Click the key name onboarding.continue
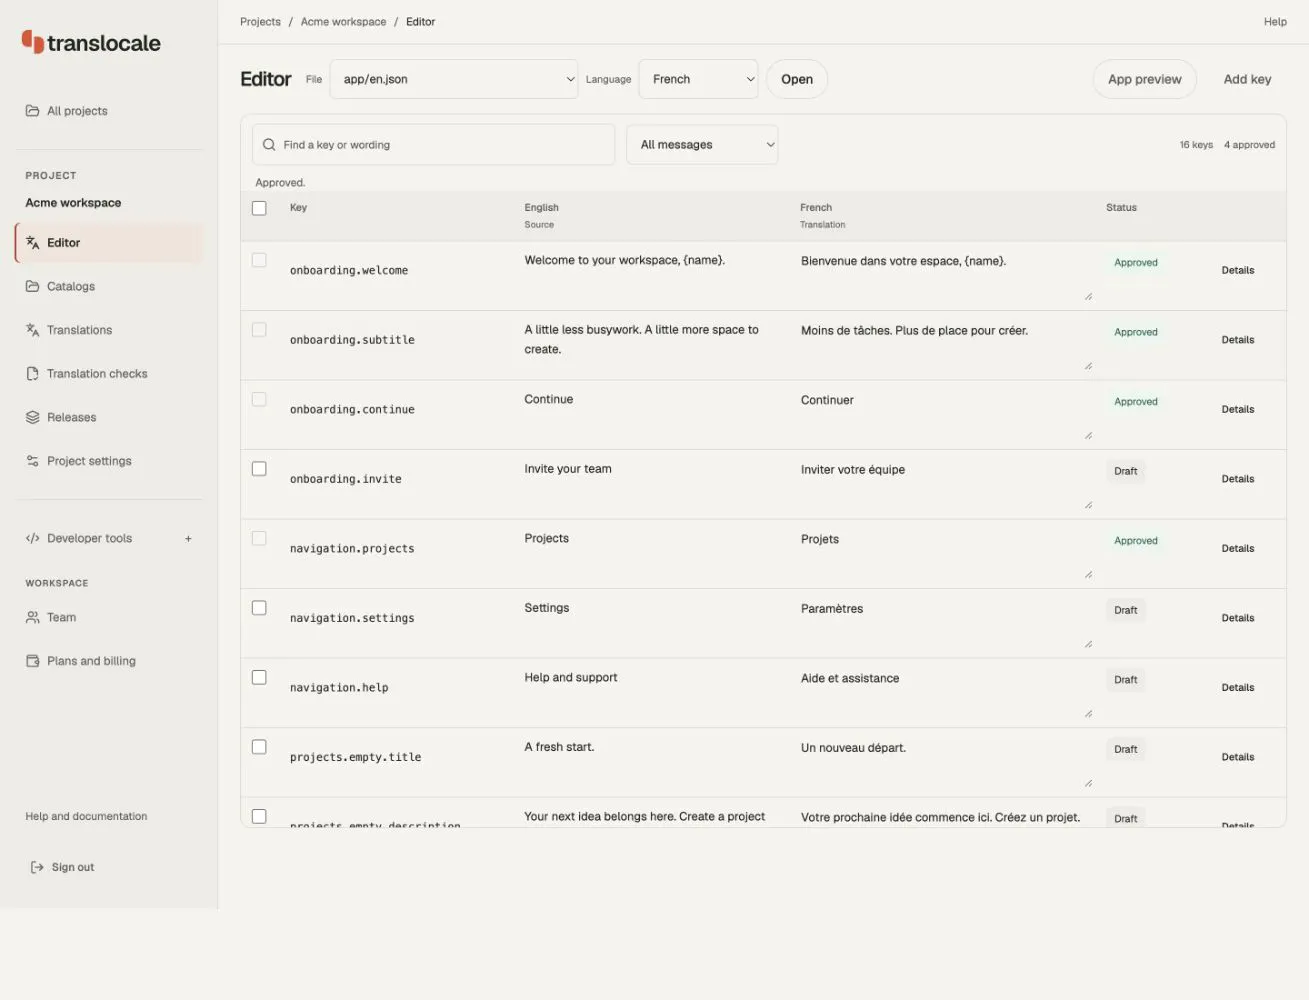This screenshot has width=1309, height=1000. 352,410
